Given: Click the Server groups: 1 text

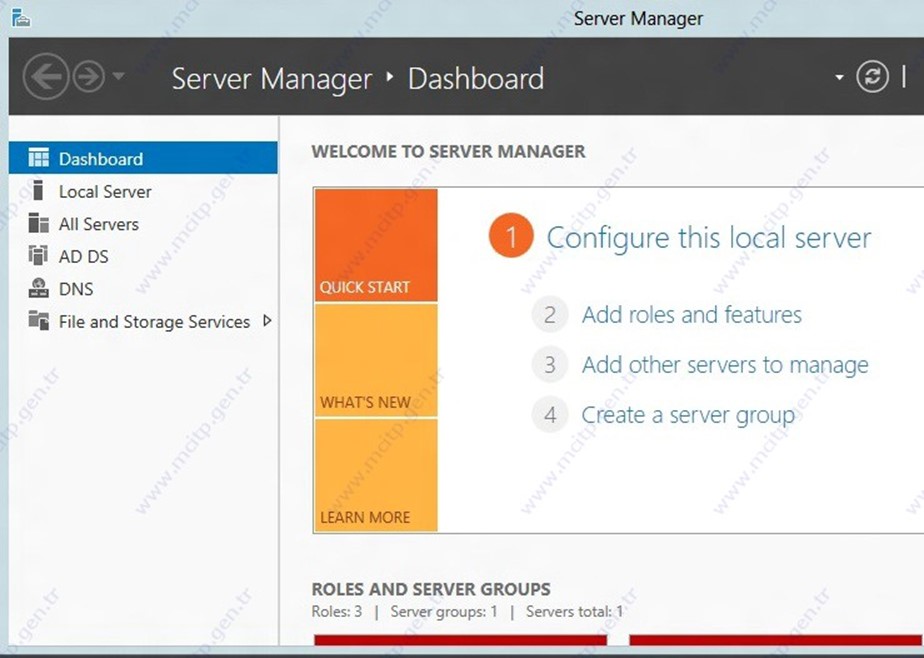Looking at the screenshot, I should click(x=444, y=611).
